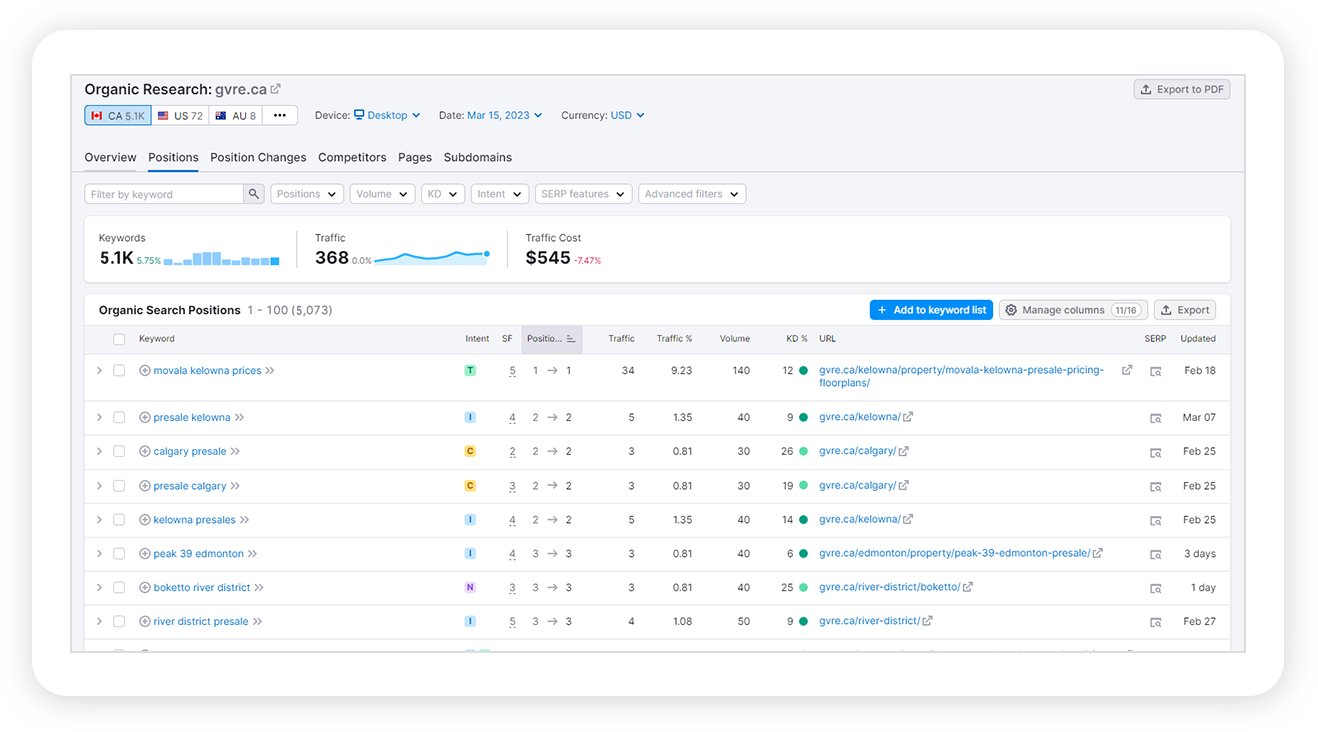
Task: Select the US 72 database button
Action: pos(180,115)
